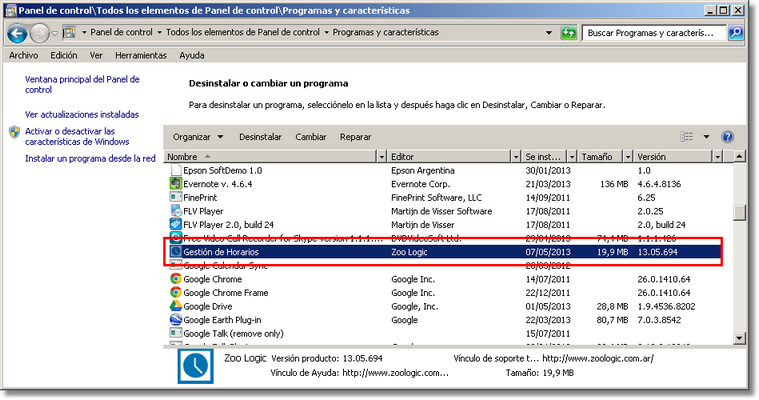The image size is (759, 400).
Task: Click the view options icon in toolbar
Action: pyautogui.click(x=687, y=136)
